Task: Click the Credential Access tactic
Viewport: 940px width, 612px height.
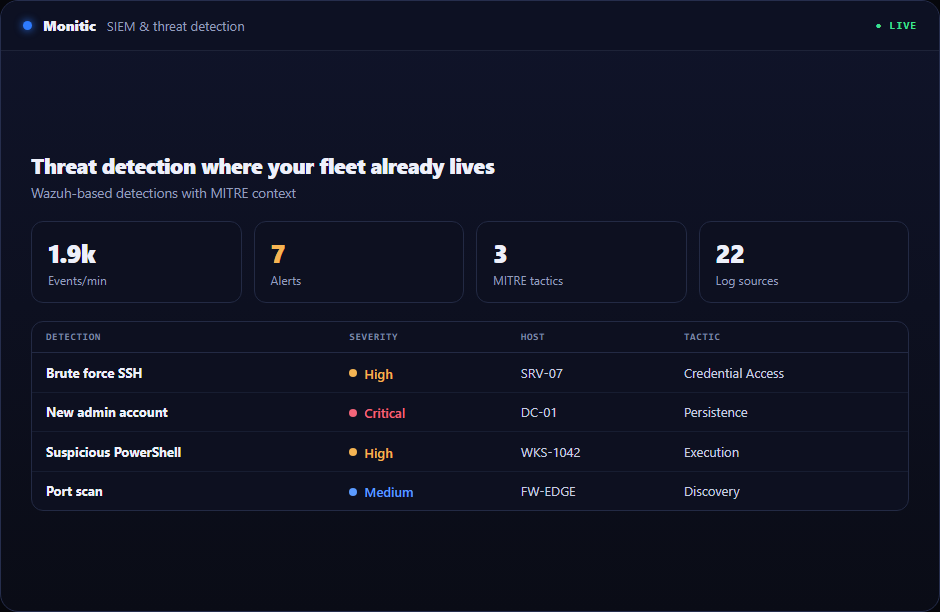Action: click(734, 373)
